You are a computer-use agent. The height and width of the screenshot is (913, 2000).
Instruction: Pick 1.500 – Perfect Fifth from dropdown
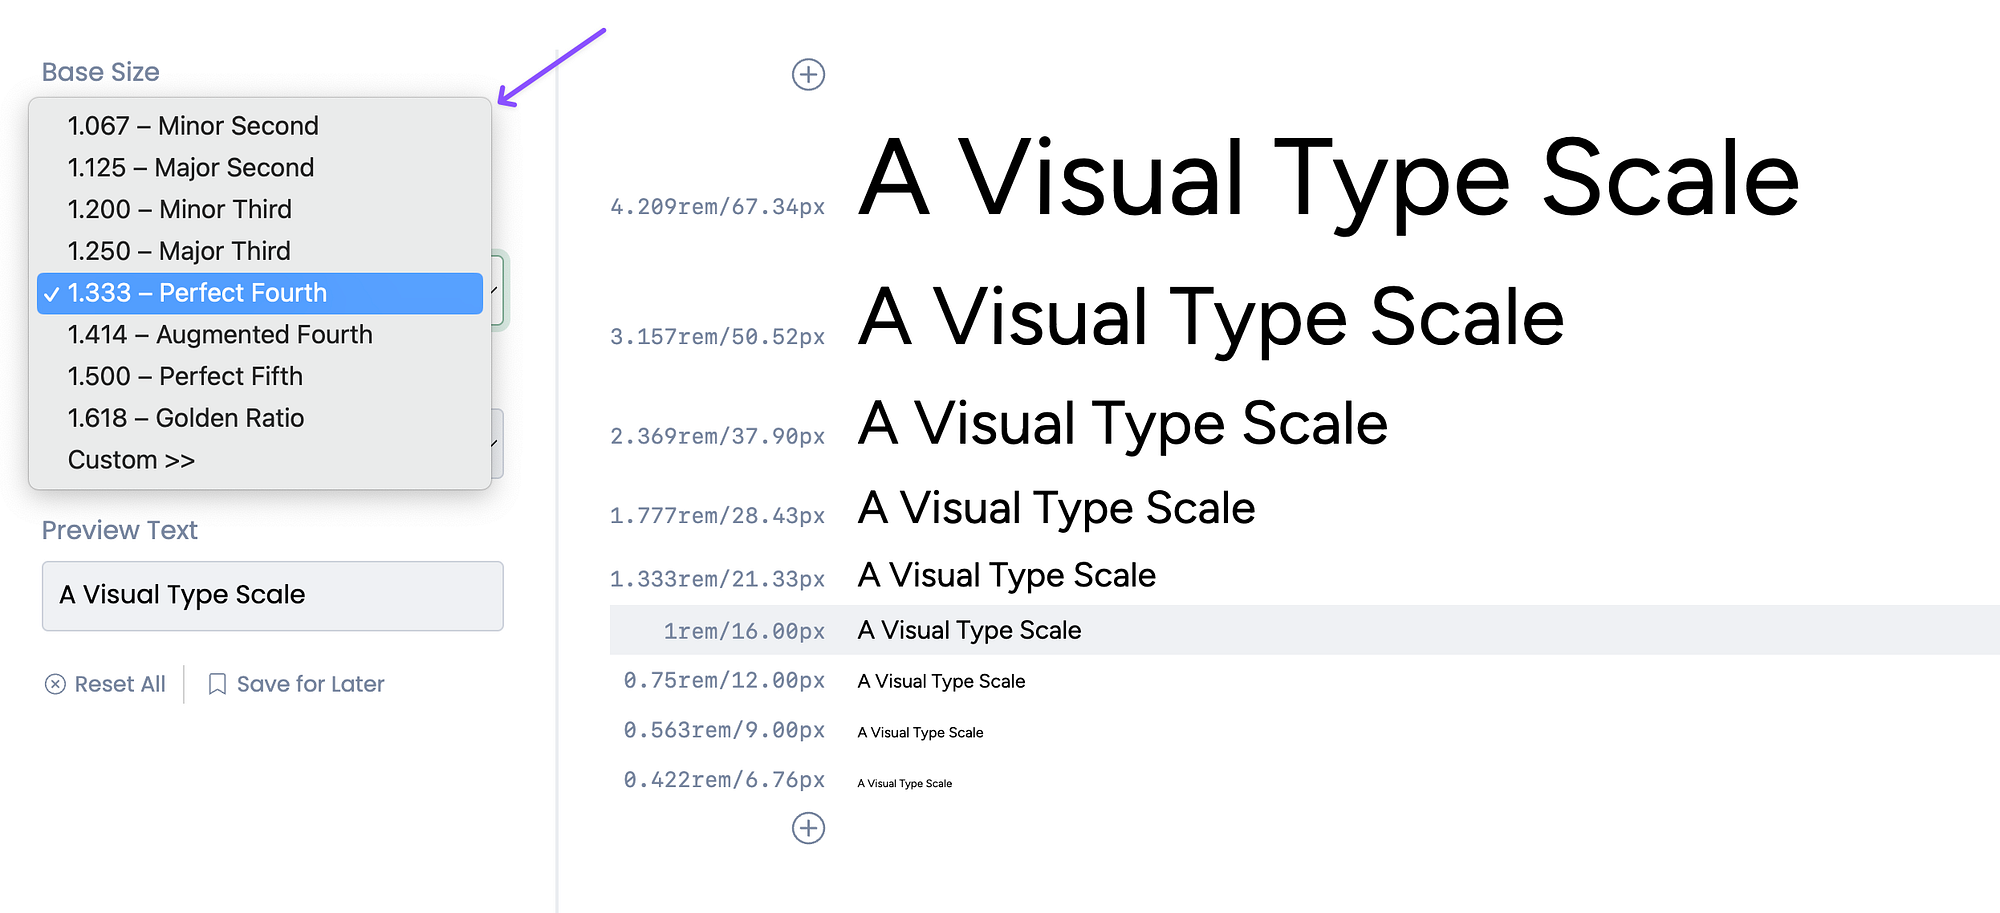coord(260,377)
